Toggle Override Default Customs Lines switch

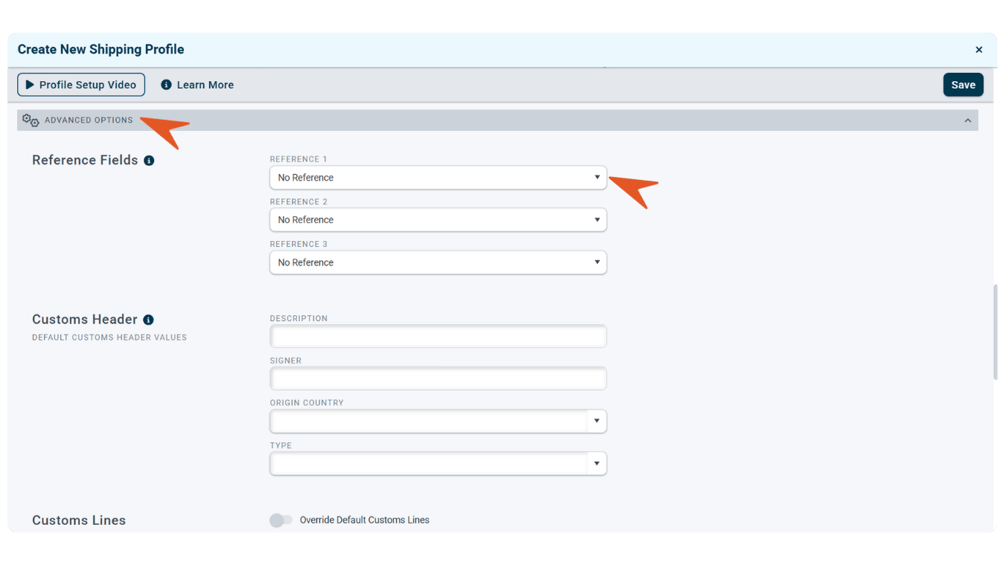281,520
